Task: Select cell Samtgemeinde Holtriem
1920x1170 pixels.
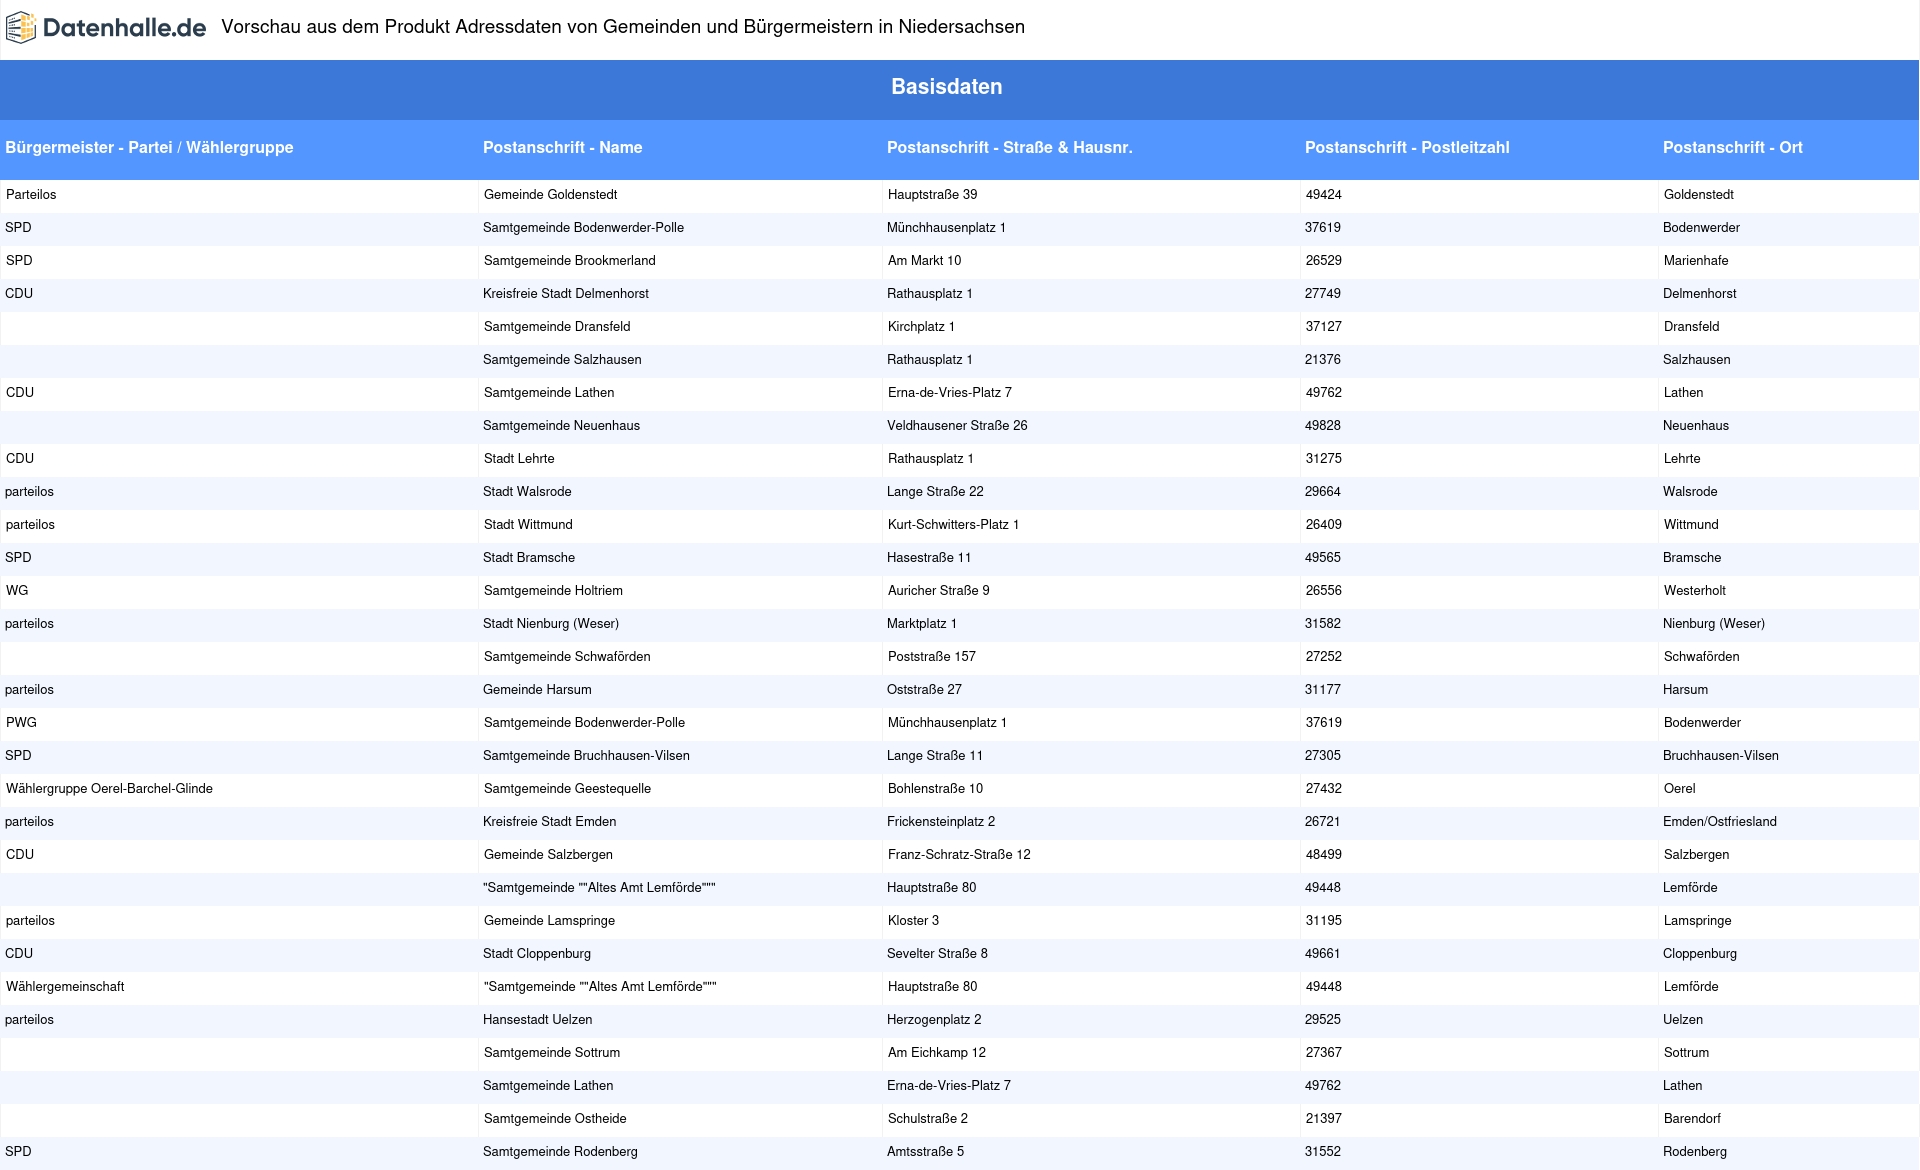Action: coord(553,591)
